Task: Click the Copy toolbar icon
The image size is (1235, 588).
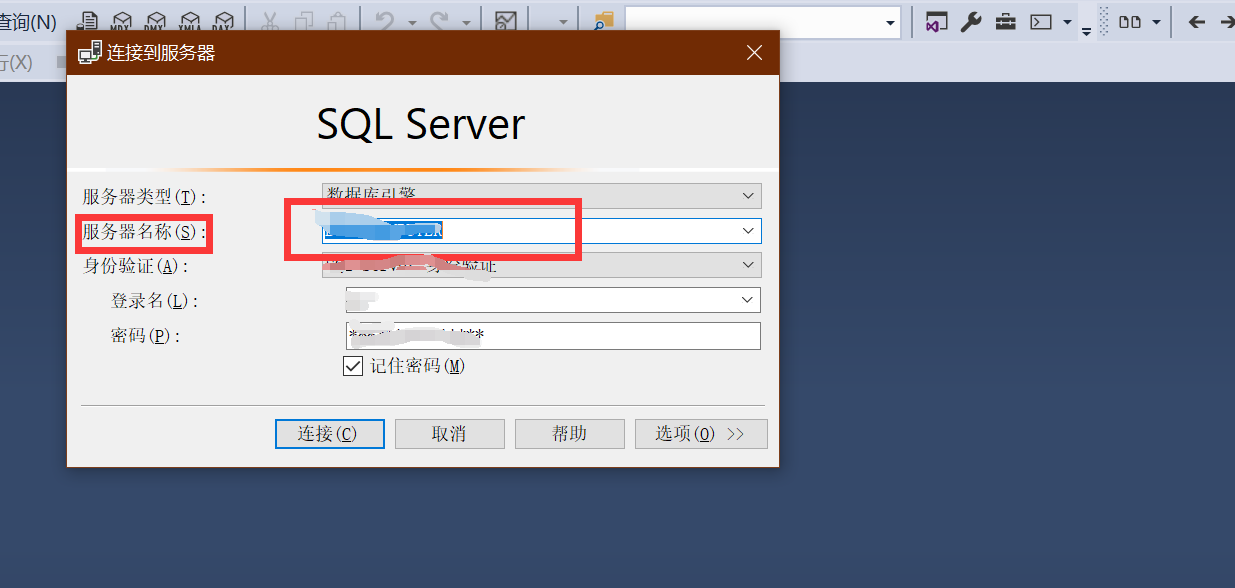Action: 304,21
